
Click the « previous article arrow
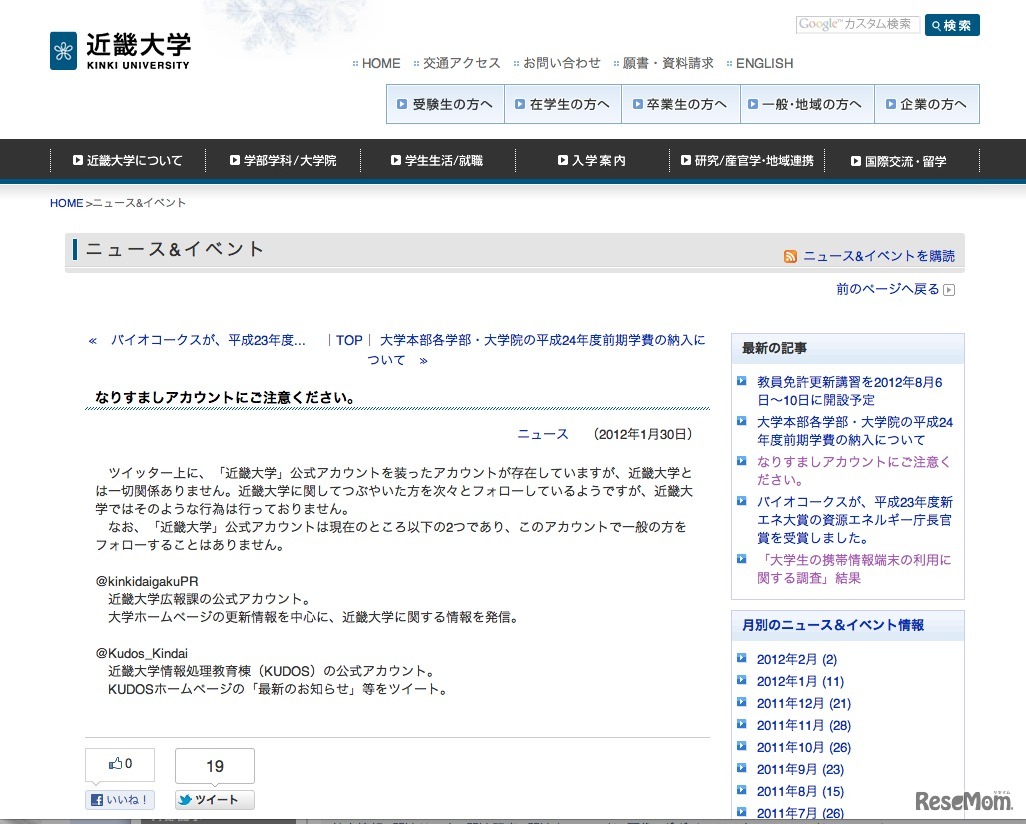click(x=93, y=340)
